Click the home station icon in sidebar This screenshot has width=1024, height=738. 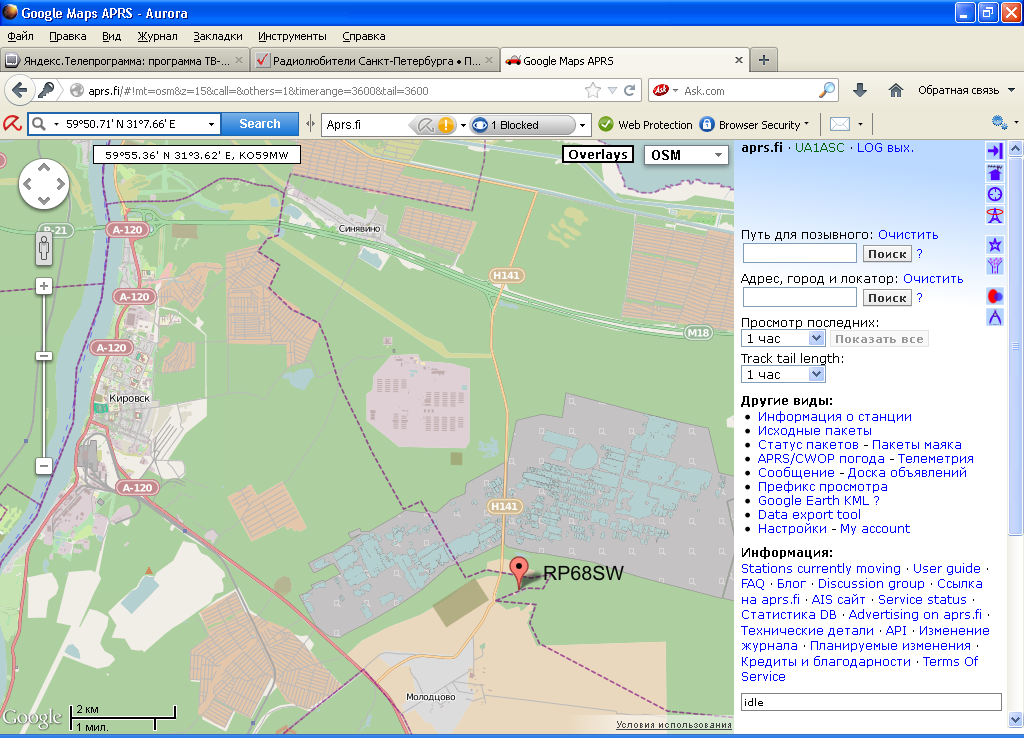(x=994, y=173)
